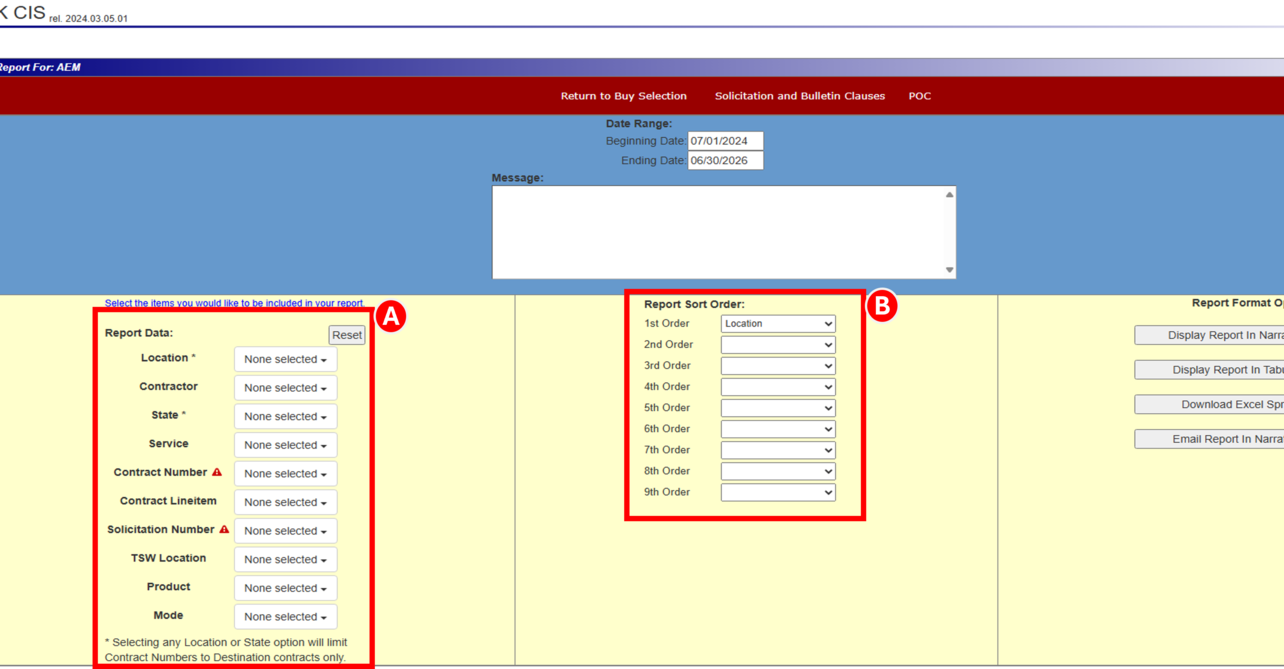
Task: Open the State multiselect dropdown
Action: 285,416
